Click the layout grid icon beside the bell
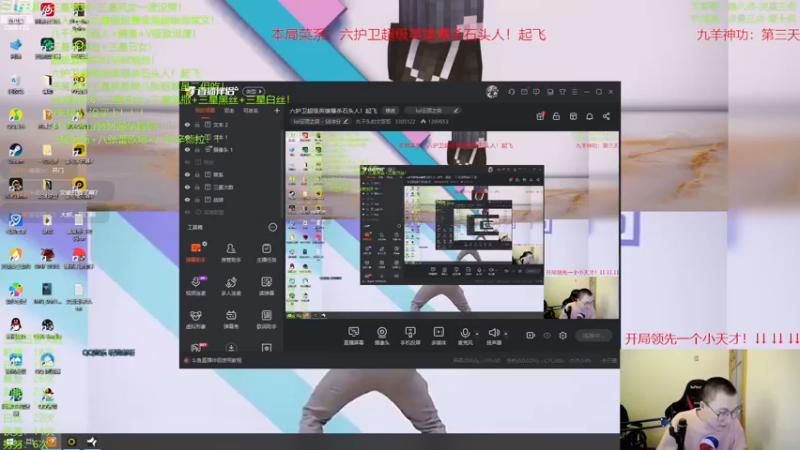The width and height of the screenshot is (800, 450). tap(573, 116)
